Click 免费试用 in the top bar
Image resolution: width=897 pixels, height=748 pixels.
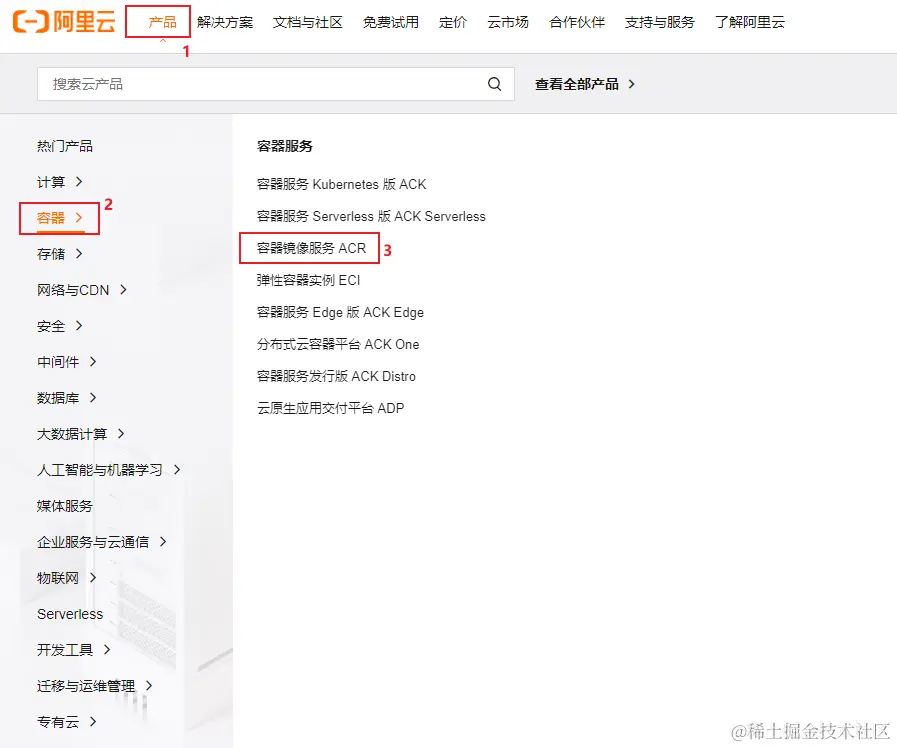point(391,22)
